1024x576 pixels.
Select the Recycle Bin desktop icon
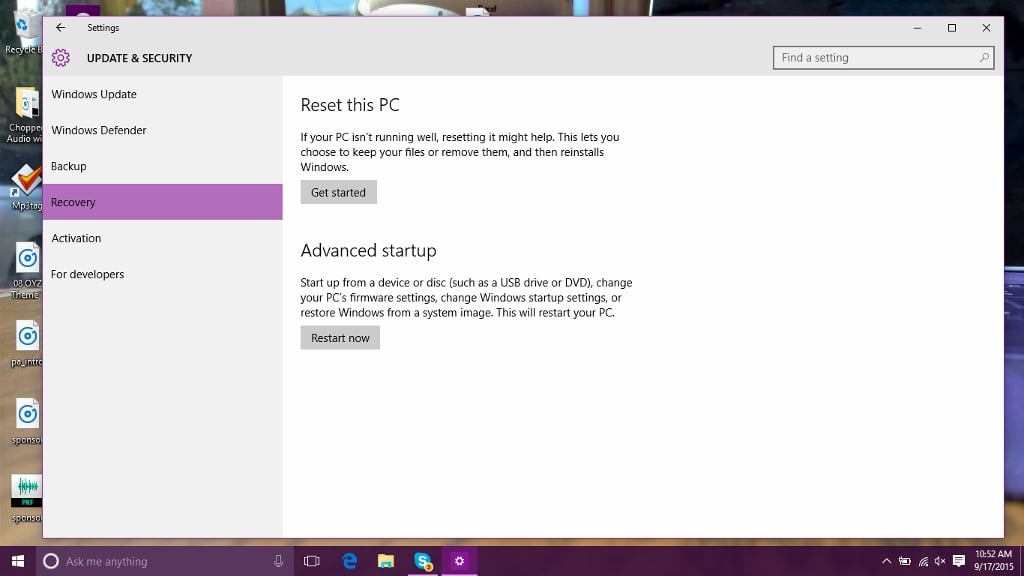tap(23, 33)
